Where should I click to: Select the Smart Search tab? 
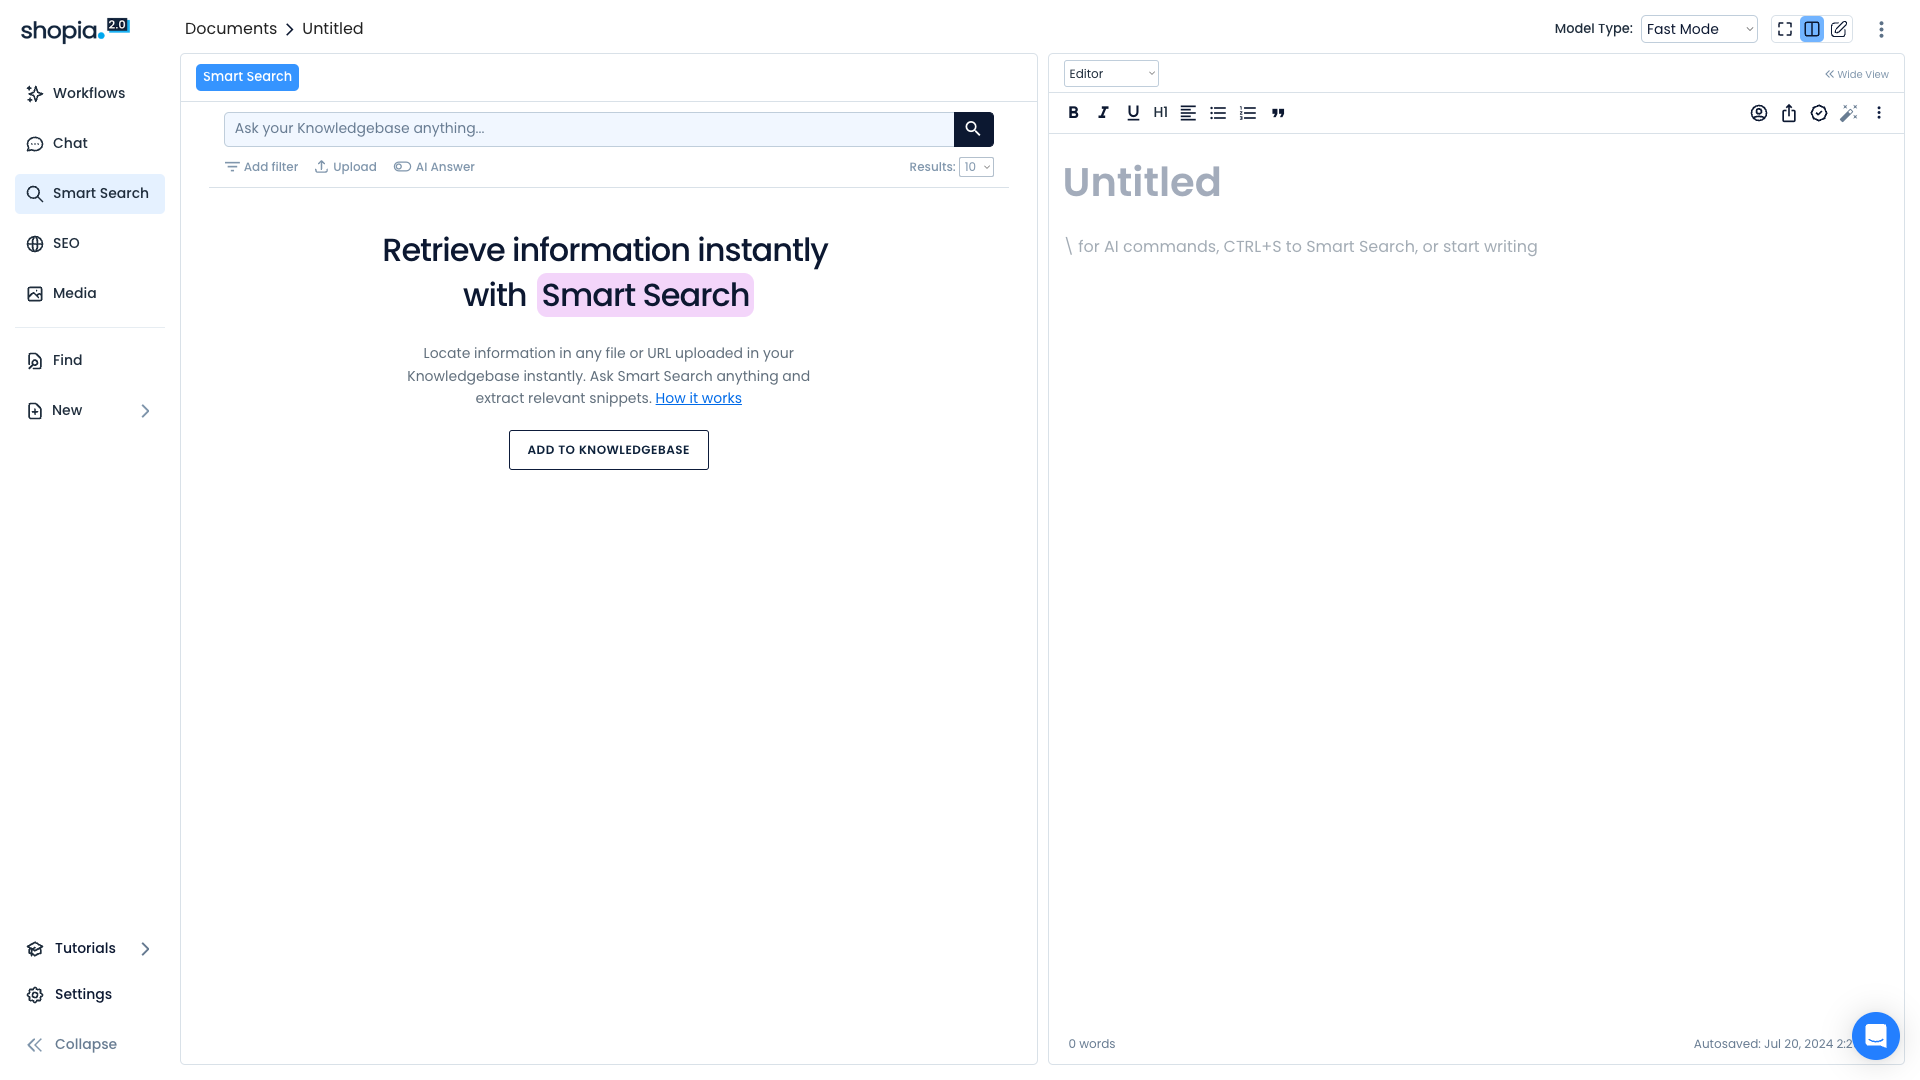(247, 77)
